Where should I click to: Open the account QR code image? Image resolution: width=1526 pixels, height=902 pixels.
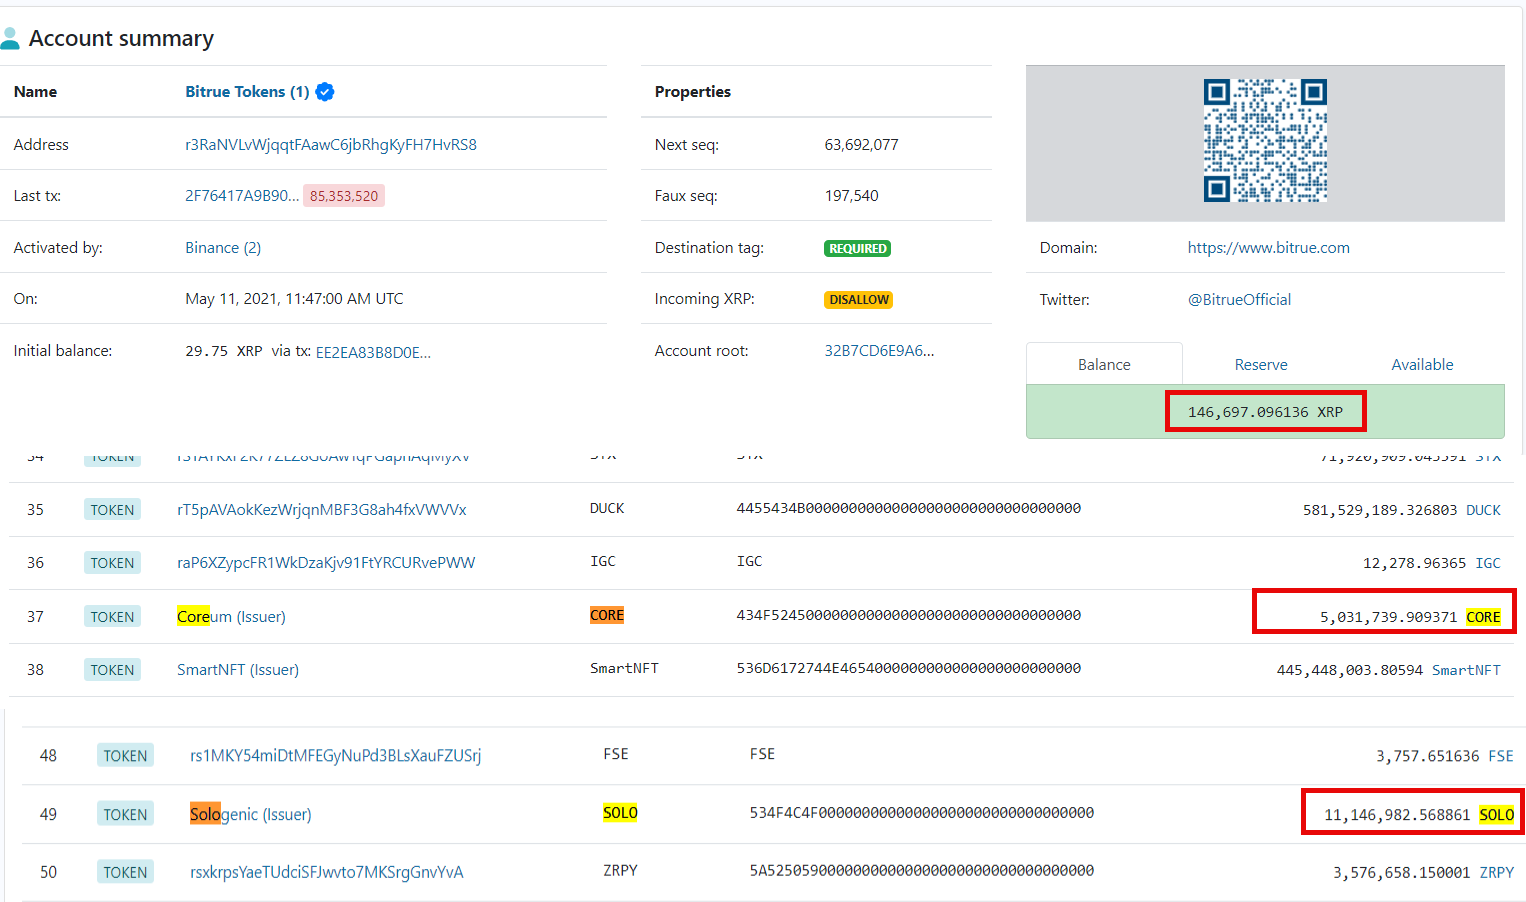tap(1265, 141)
